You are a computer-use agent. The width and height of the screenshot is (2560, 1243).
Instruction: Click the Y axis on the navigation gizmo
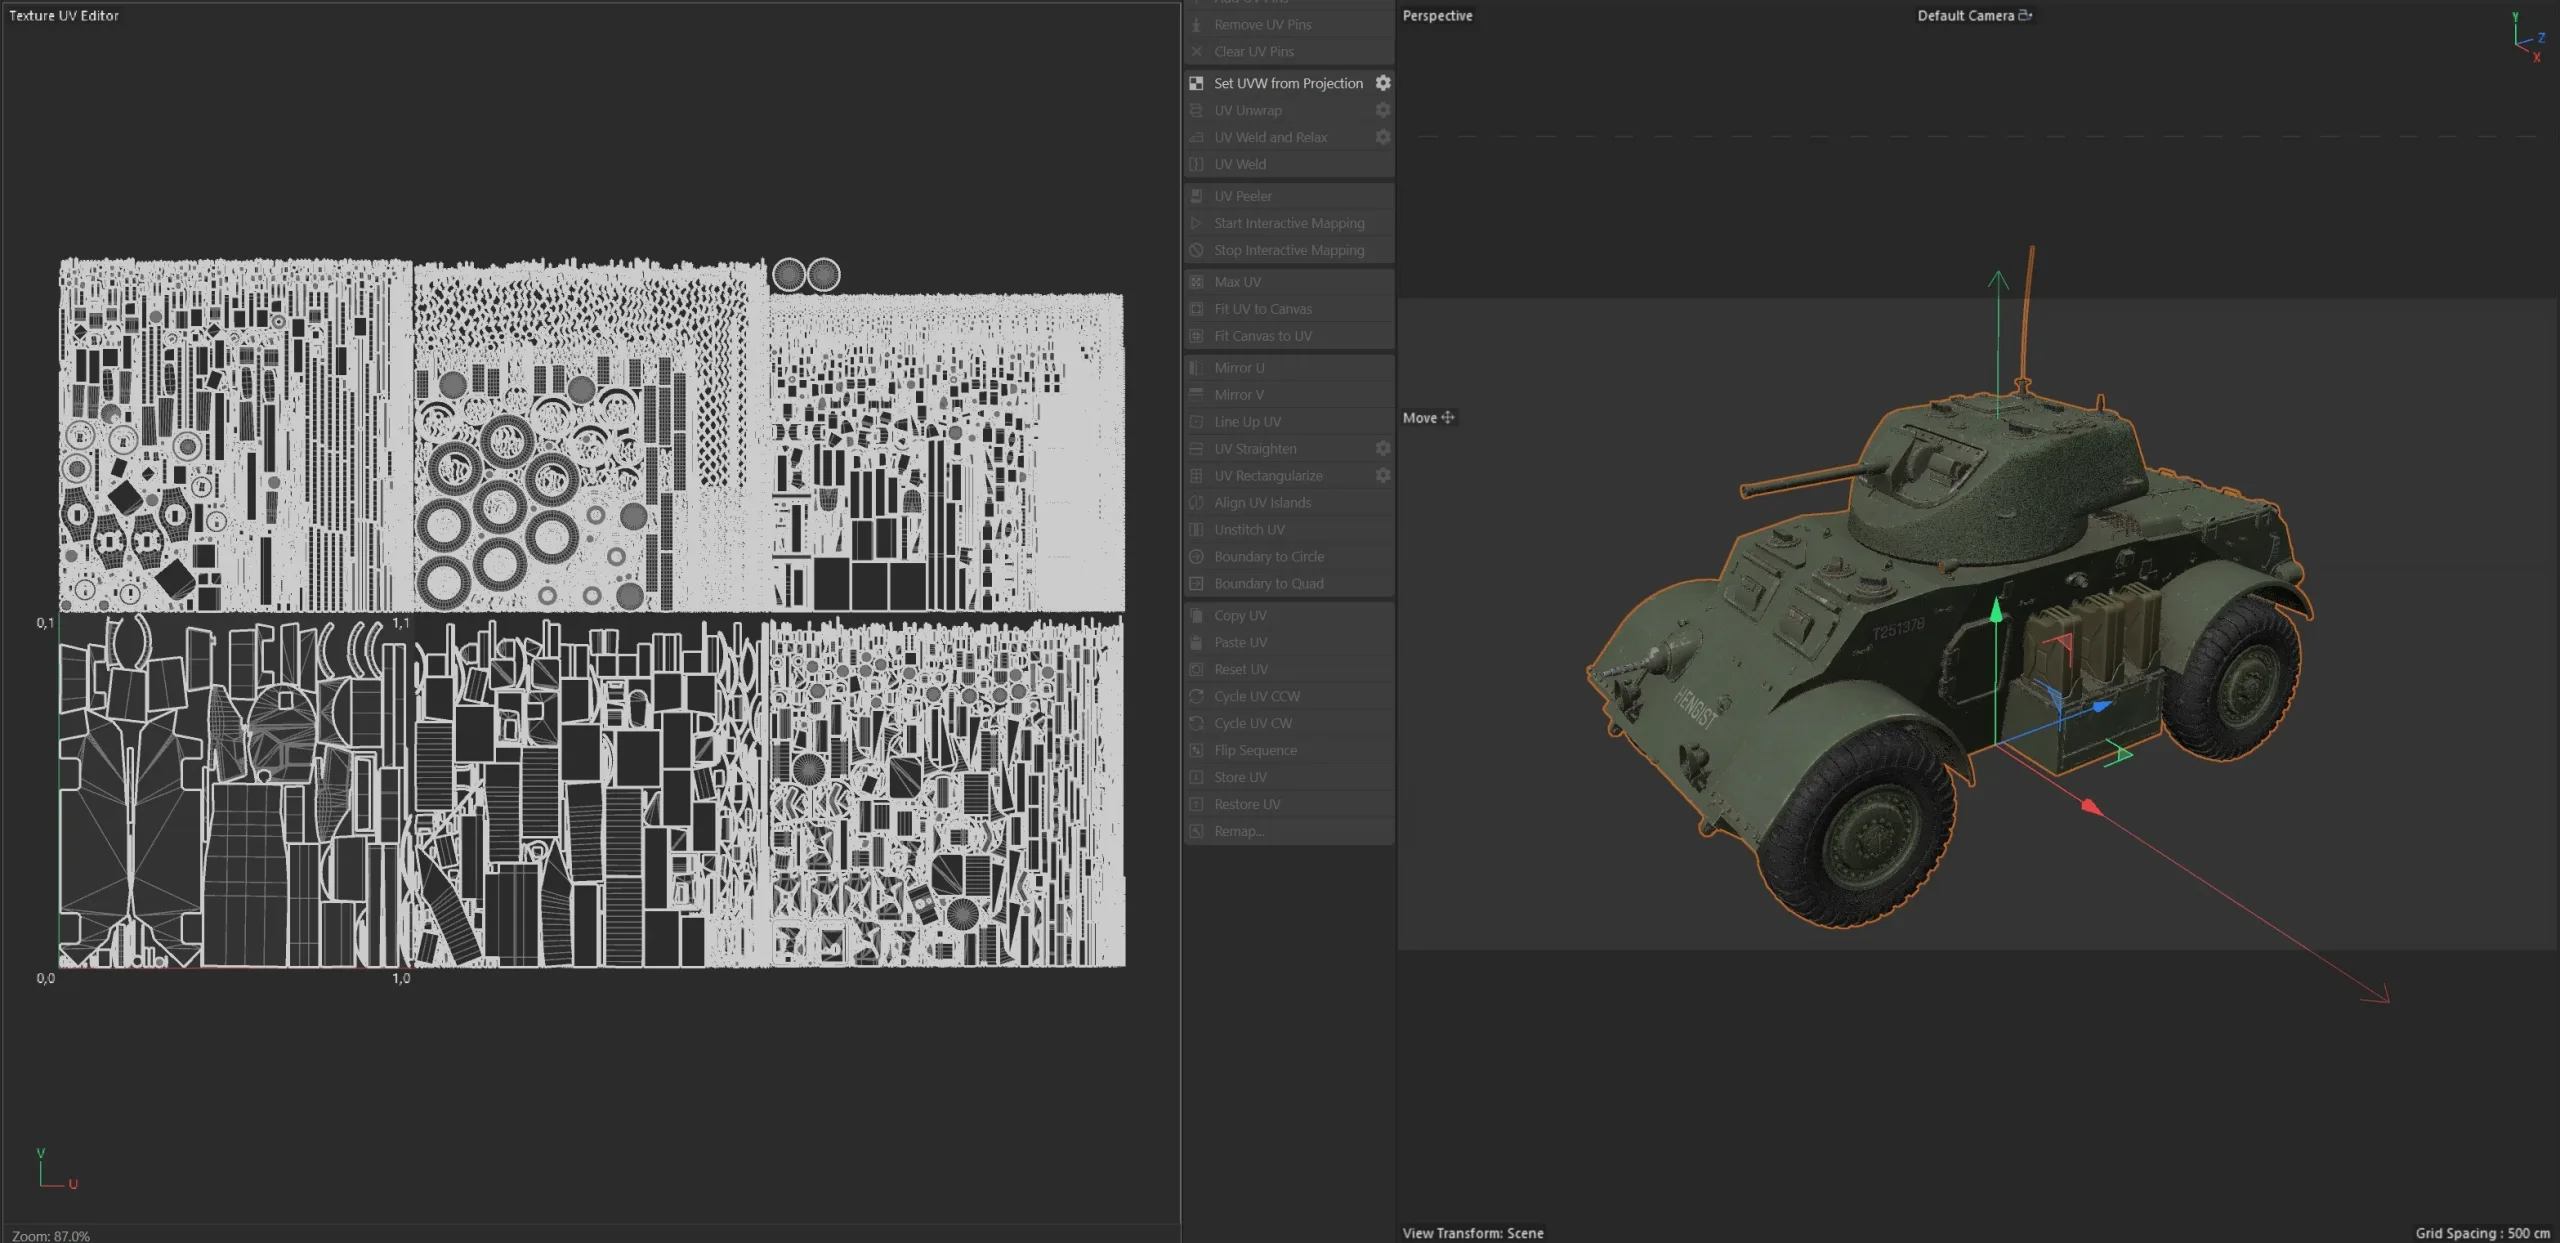(x=2518, y=17)
